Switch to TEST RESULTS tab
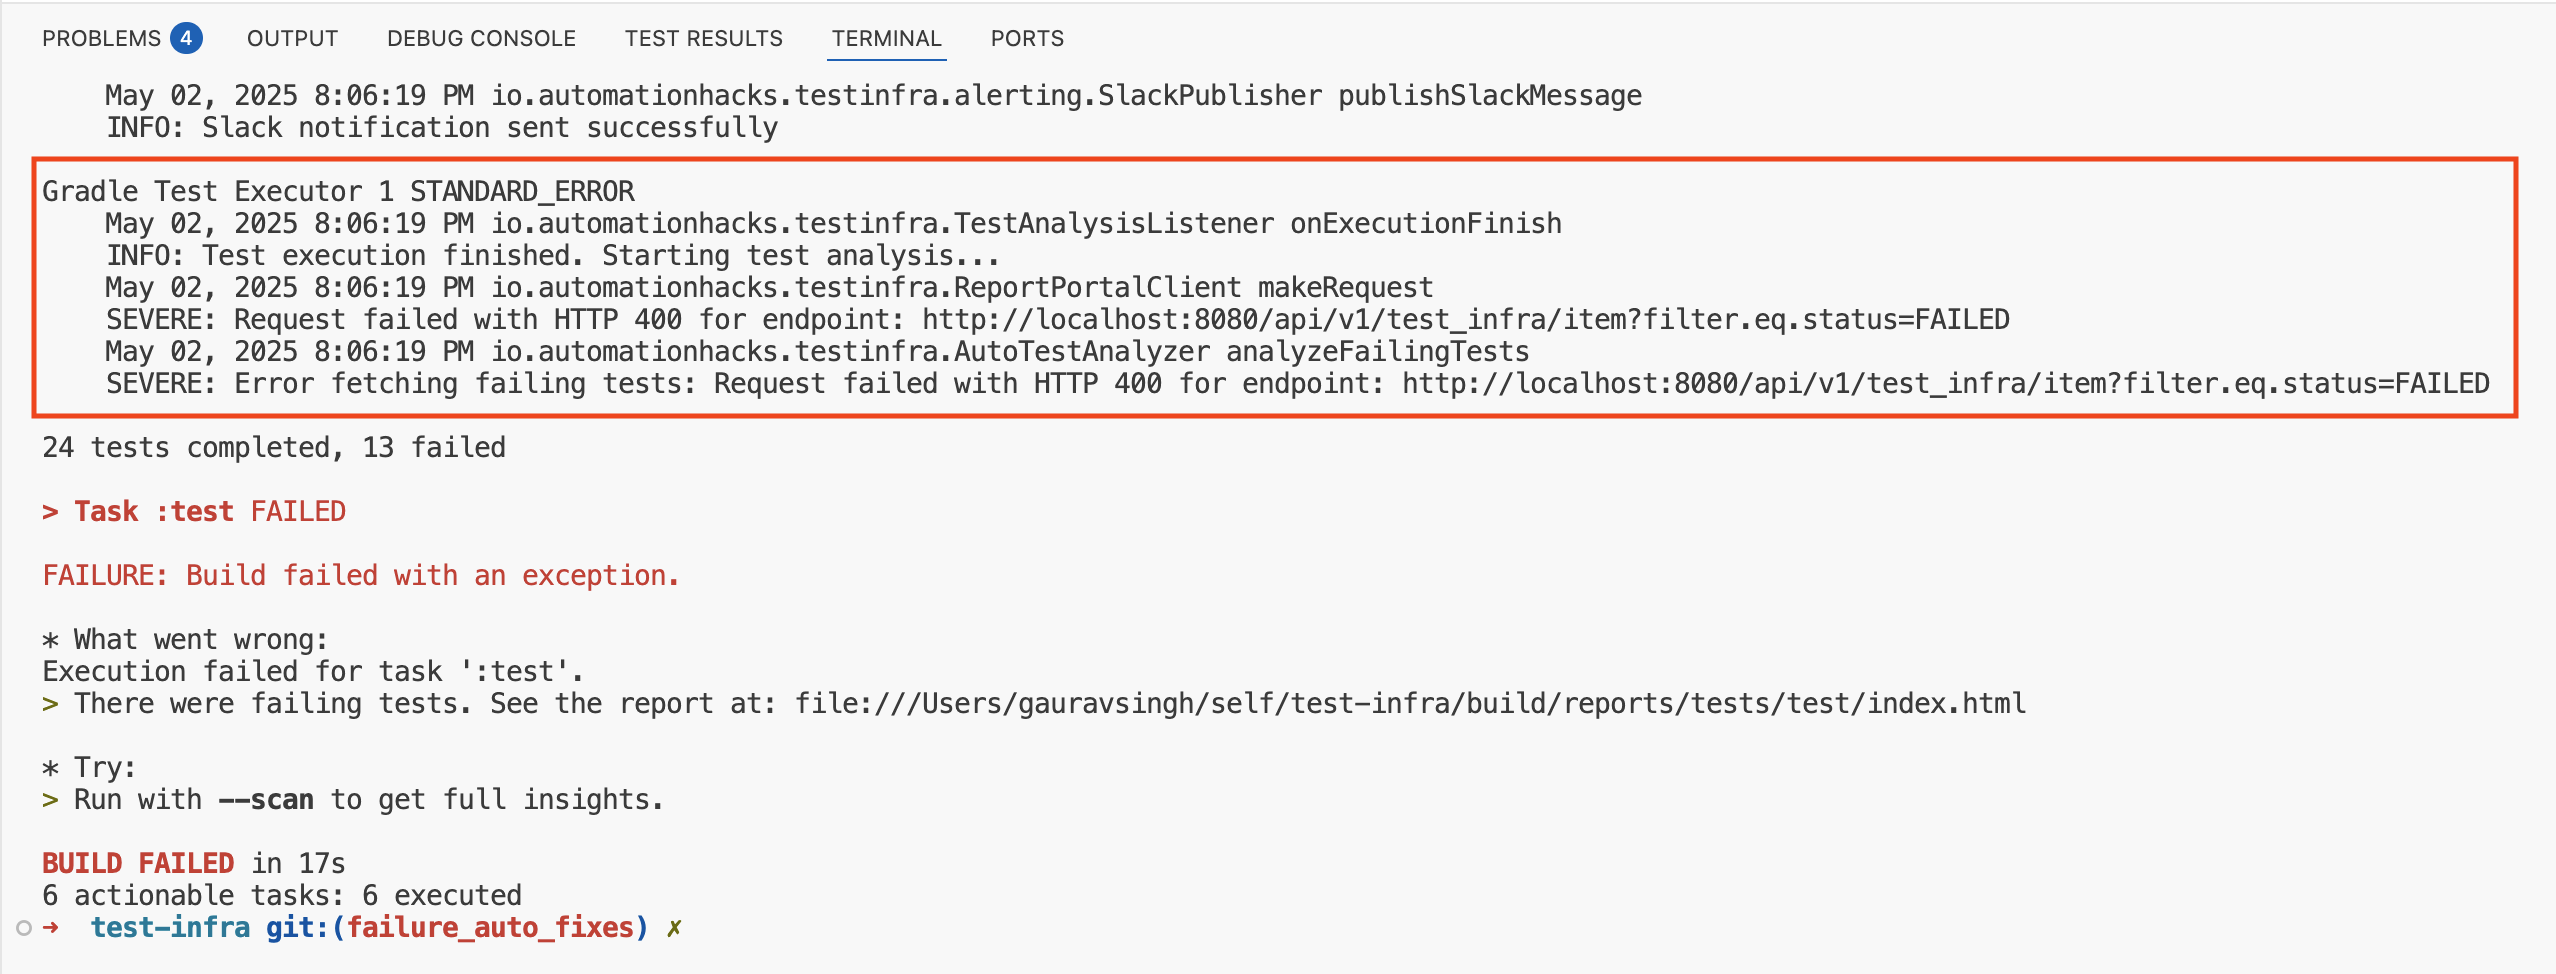 click(x=704, y=38)
